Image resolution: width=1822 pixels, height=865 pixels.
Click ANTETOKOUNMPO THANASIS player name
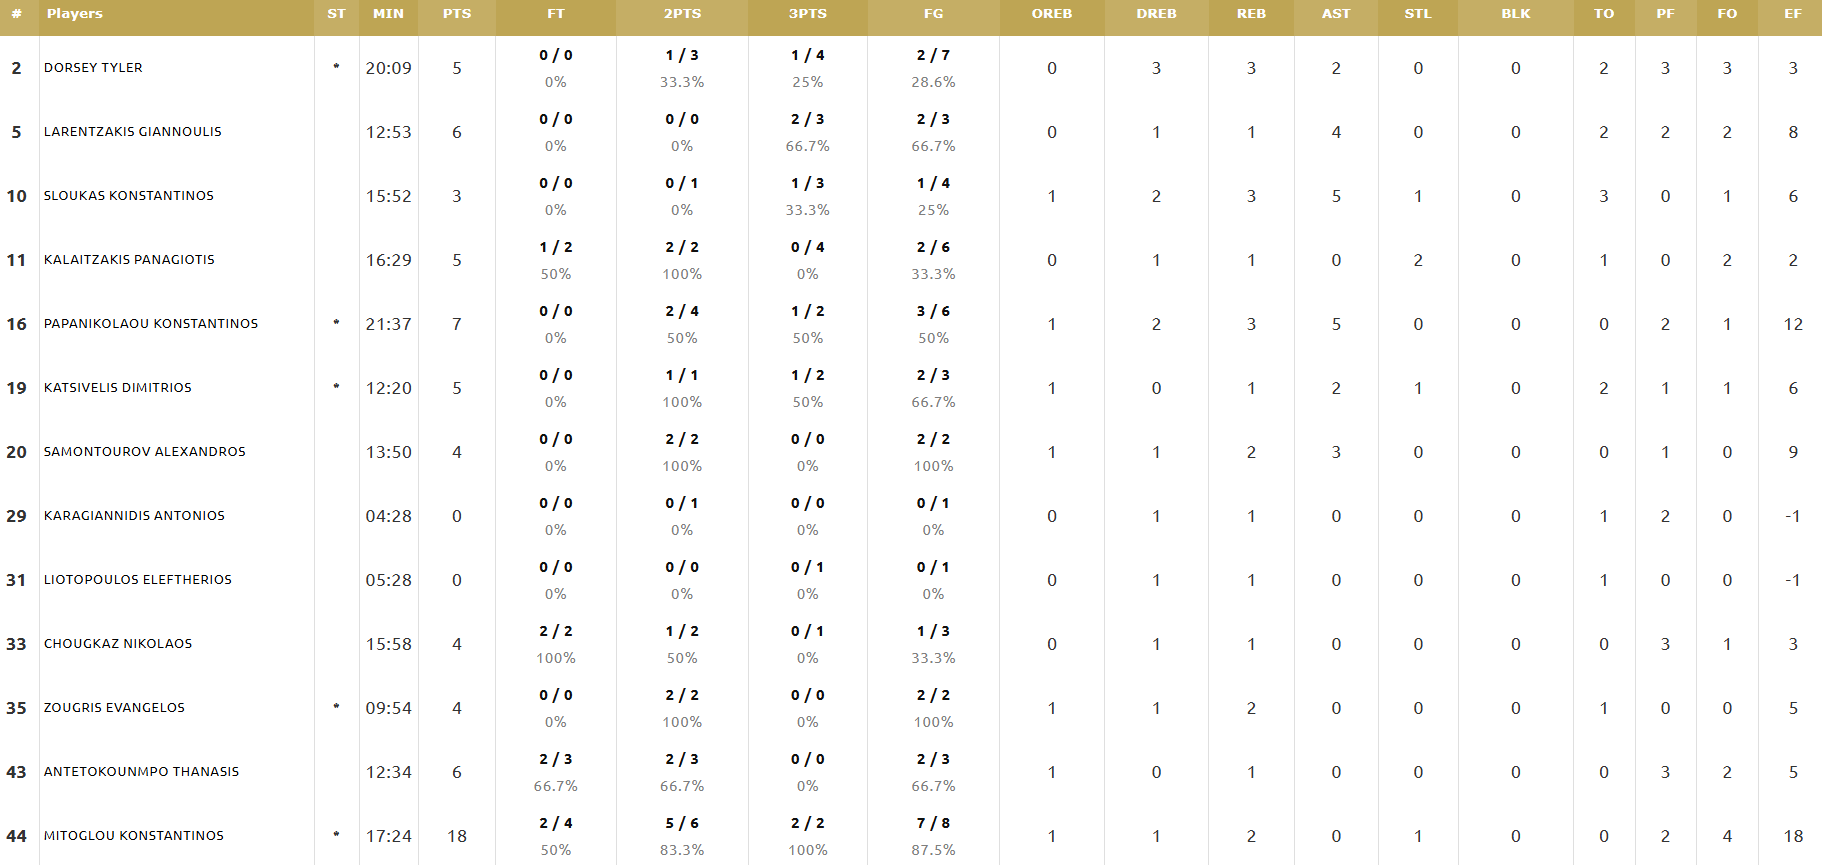(142, 772)
